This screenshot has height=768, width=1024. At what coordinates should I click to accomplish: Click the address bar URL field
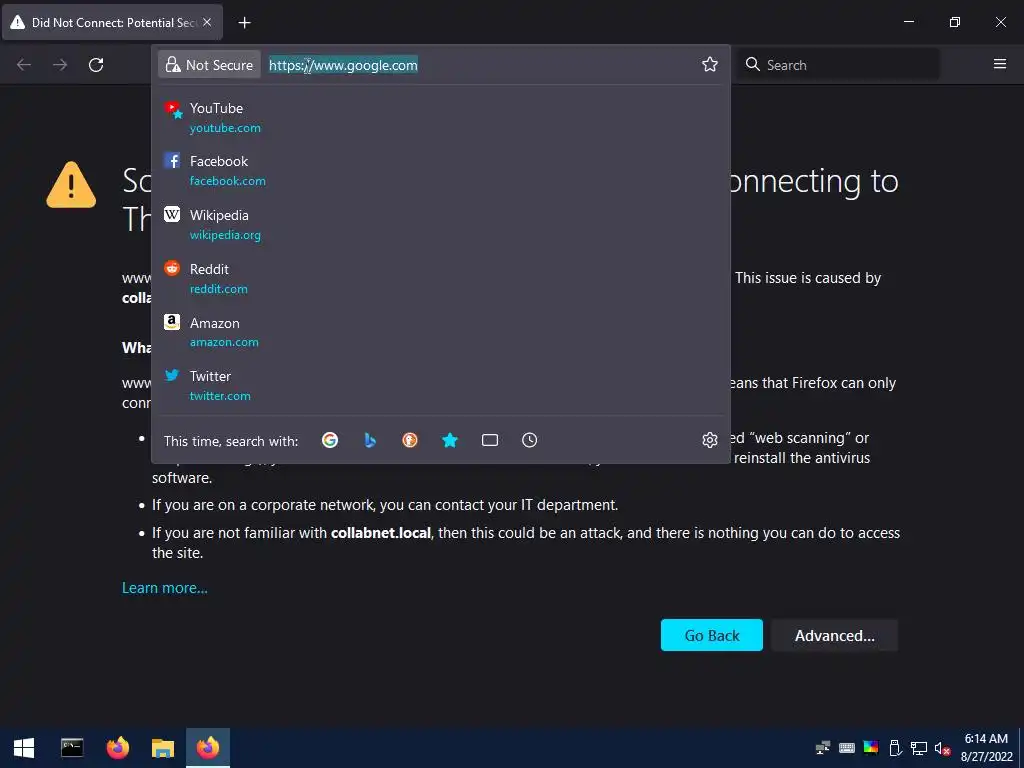click(480, 65)
